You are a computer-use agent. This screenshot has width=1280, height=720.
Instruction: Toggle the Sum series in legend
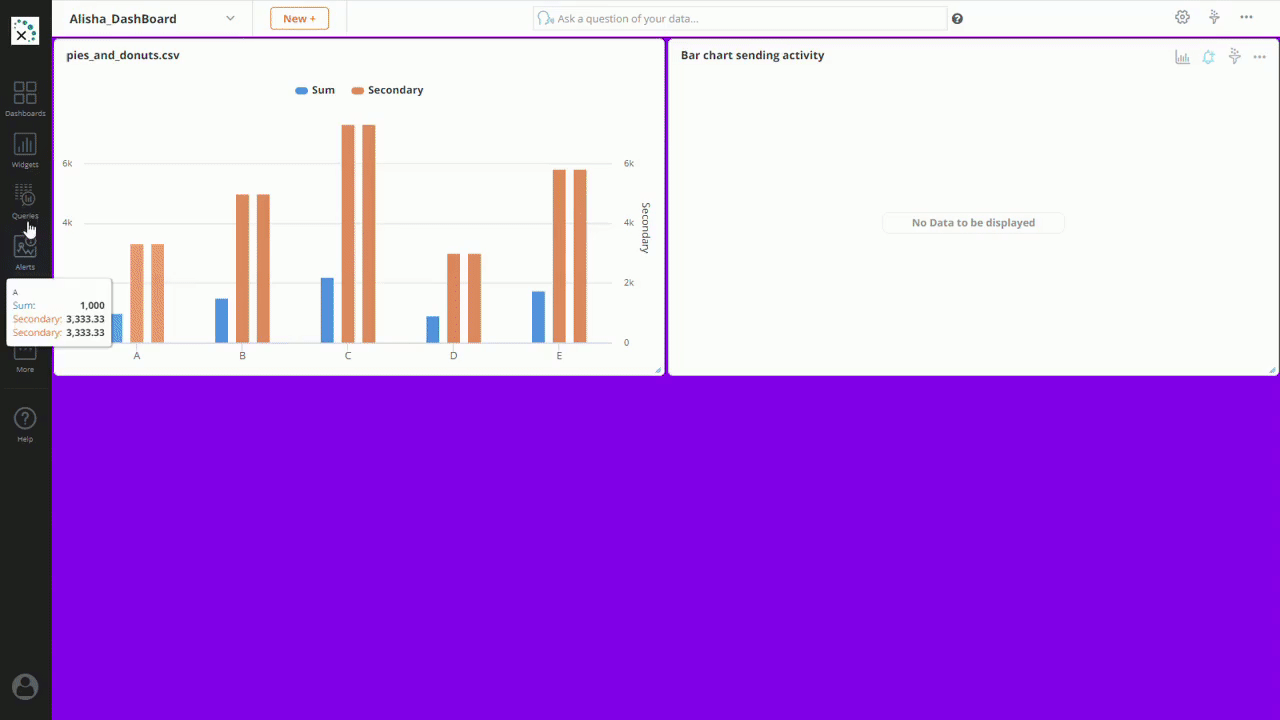tap(315, 90)
